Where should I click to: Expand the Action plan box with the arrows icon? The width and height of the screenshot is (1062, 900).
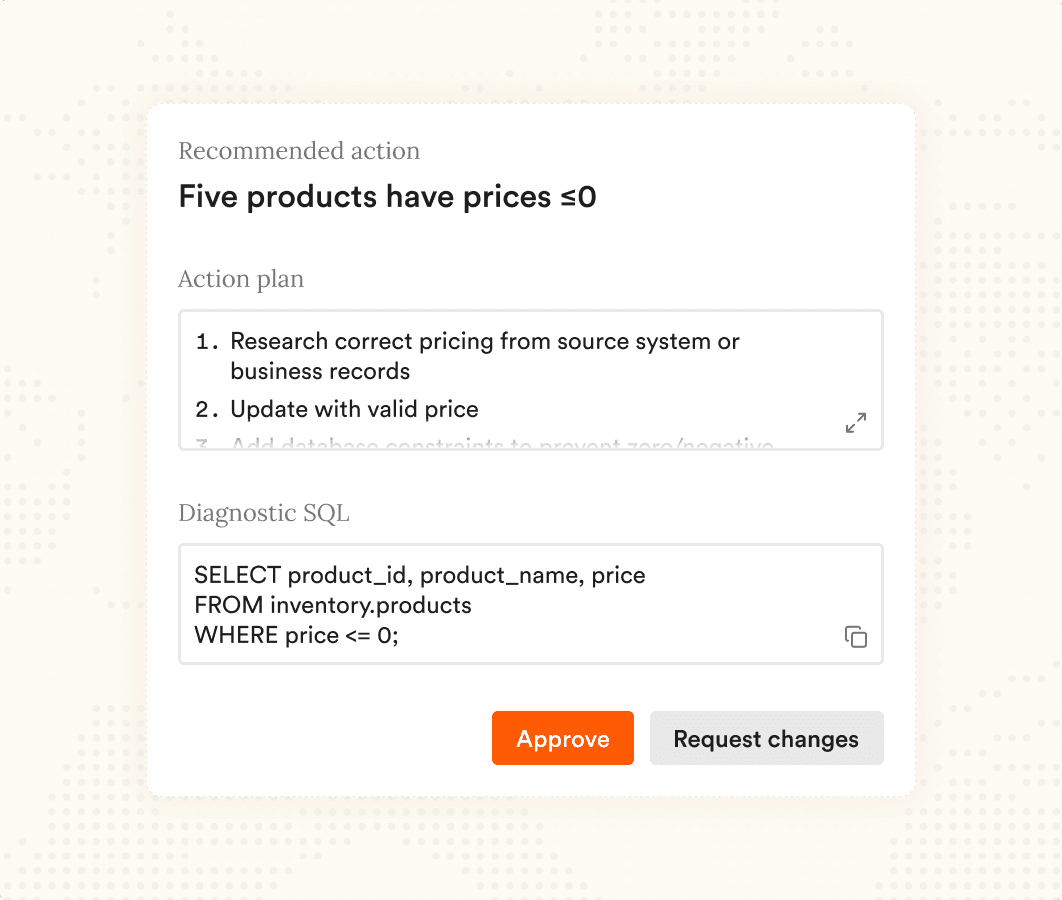(x=856, y=423)
